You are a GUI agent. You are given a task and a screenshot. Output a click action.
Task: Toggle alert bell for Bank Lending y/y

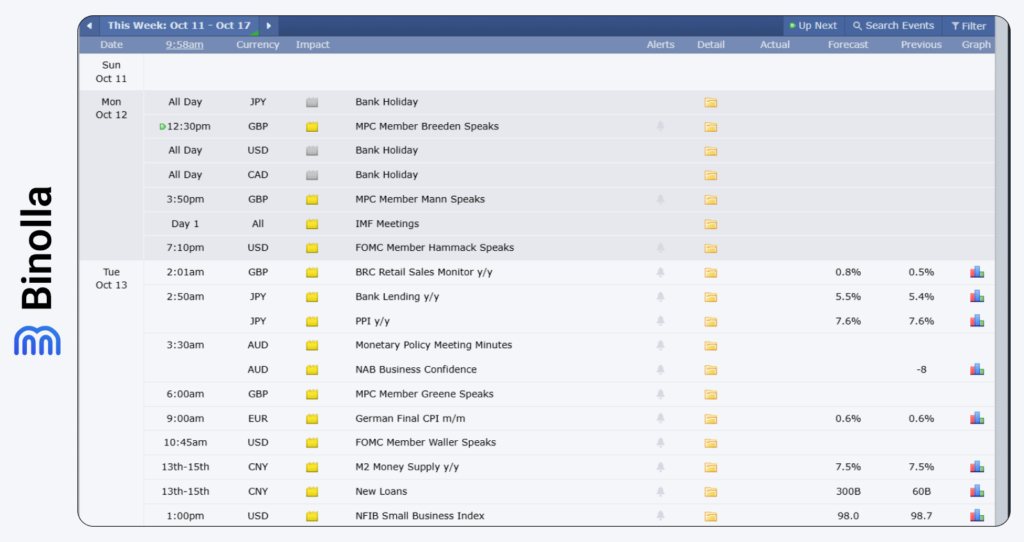(660, 296)
